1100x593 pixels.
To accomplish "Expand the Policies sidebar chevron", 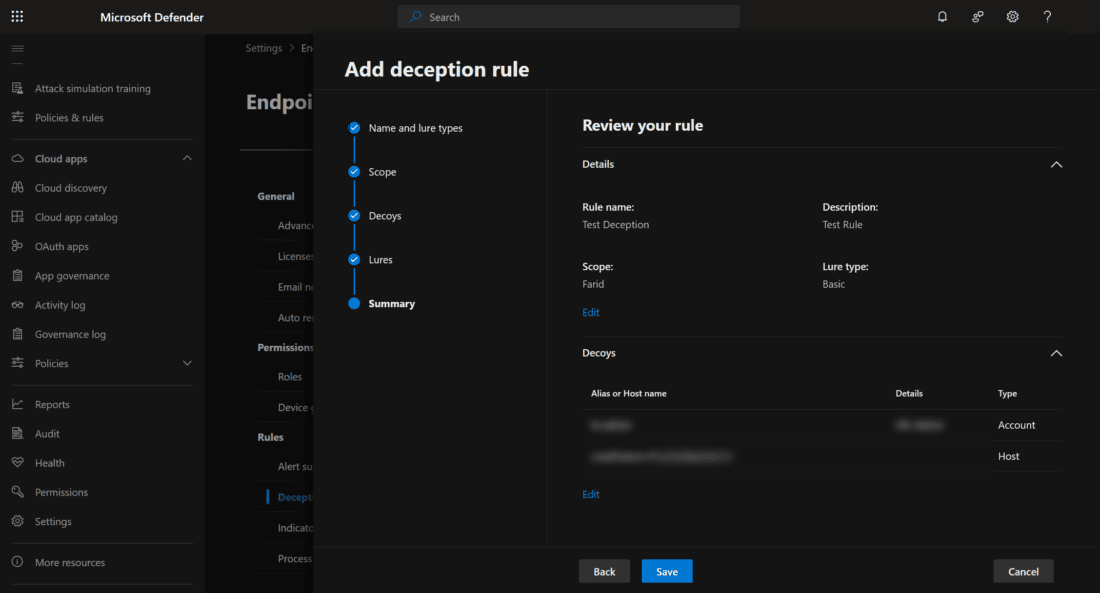I will click(187, 364).
